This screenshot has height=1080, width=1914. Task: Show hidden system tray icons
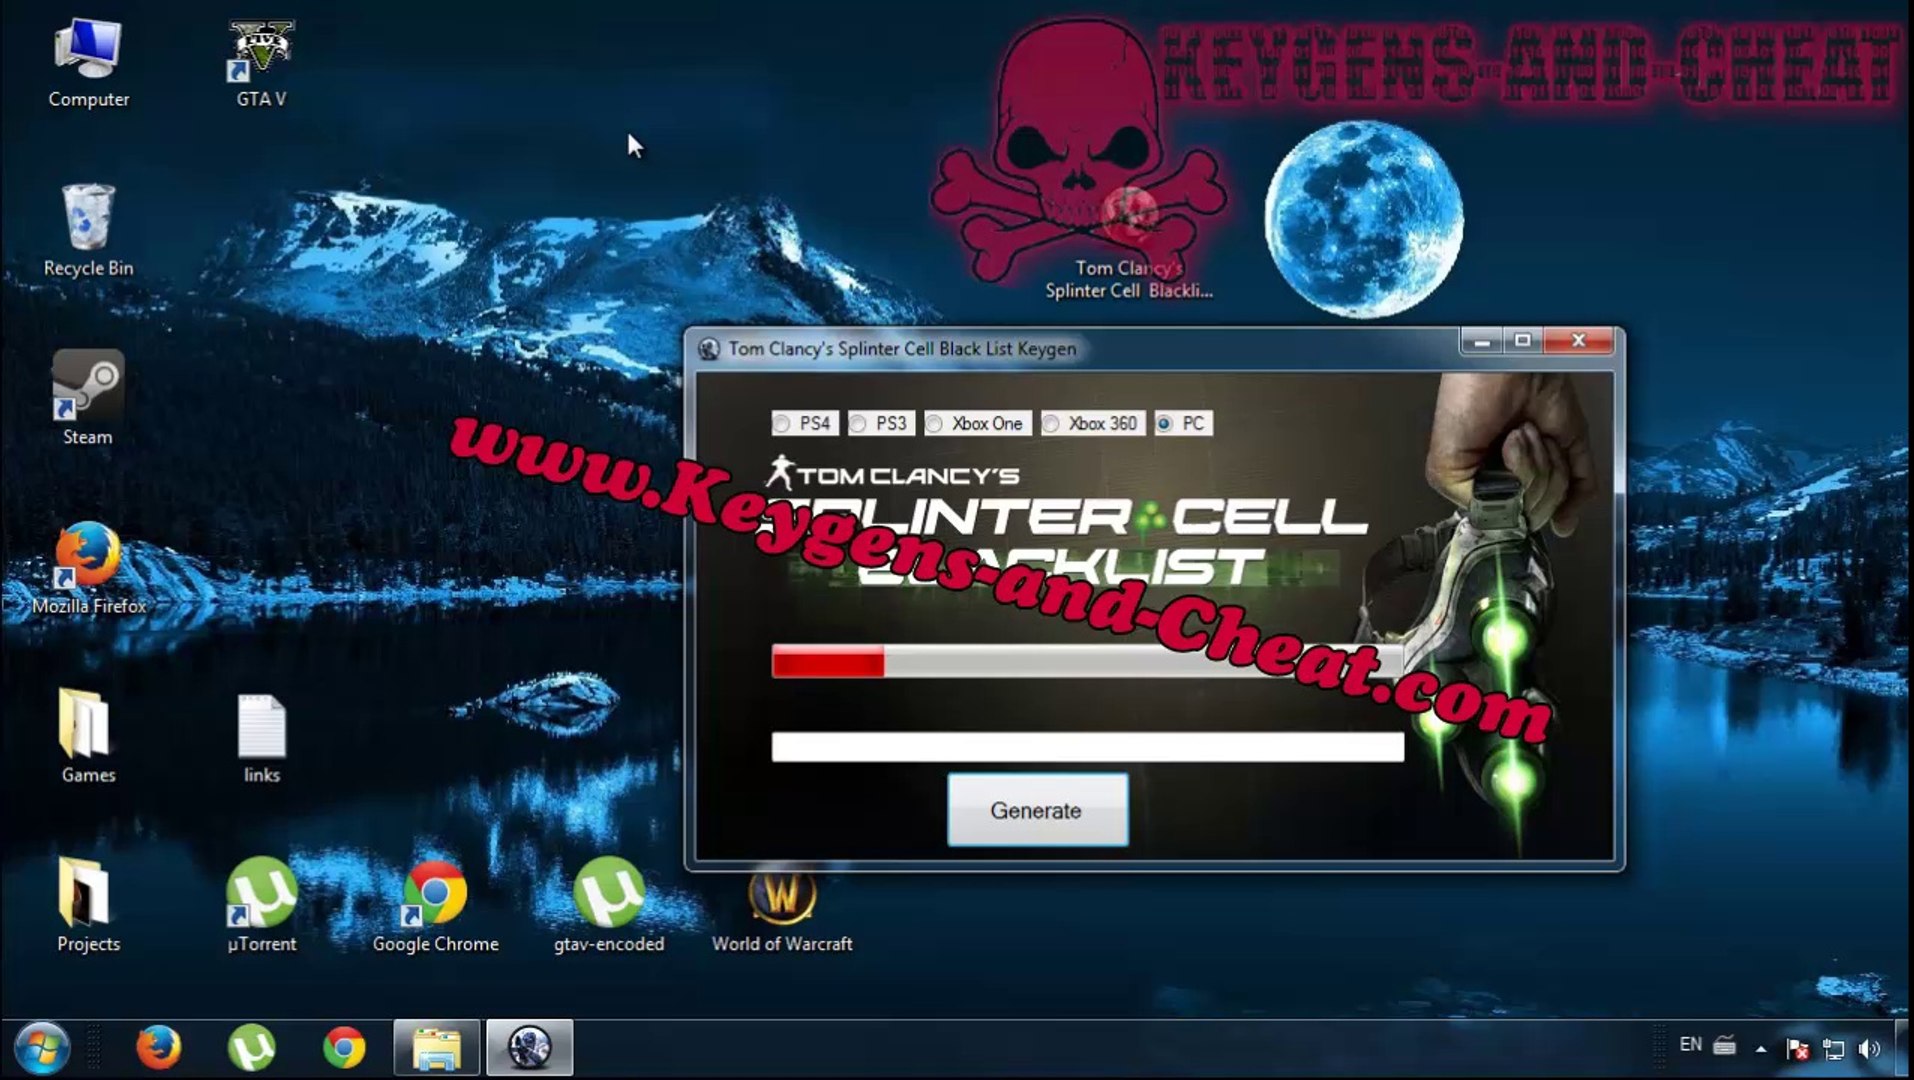click(x=1760, y=1049)
